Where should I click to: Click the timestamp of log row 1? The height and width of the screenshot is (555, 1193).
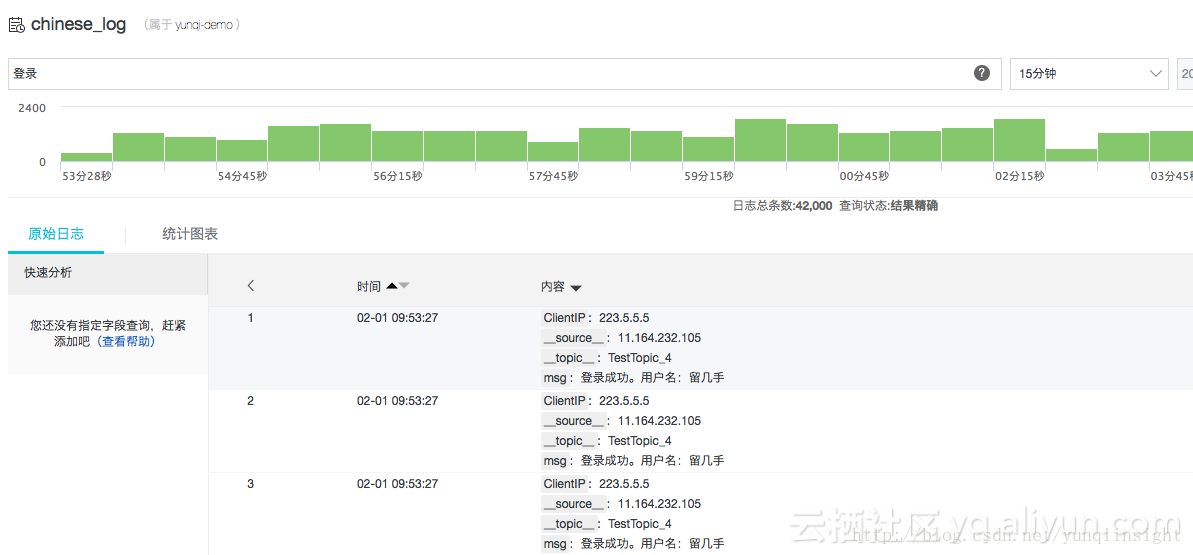coord(397,317)
